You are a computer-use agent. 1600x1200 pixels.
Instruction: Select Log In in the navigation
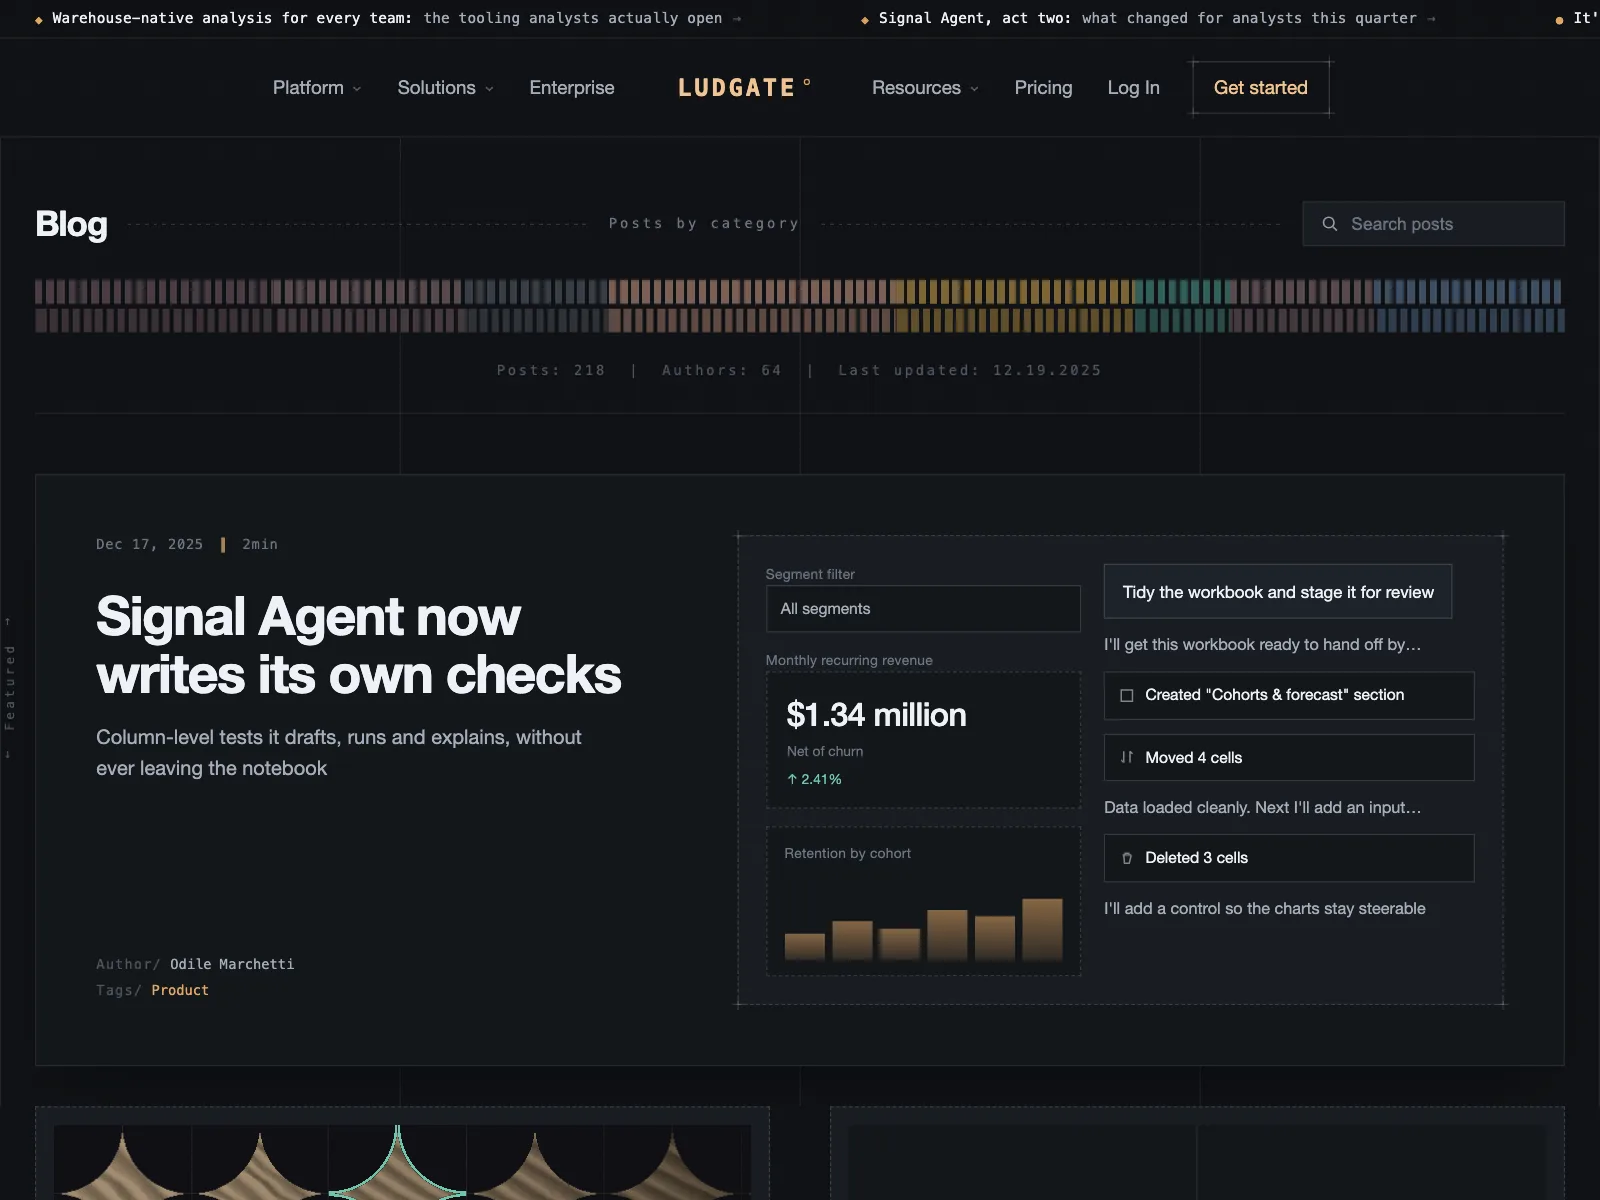point(1133,88)
